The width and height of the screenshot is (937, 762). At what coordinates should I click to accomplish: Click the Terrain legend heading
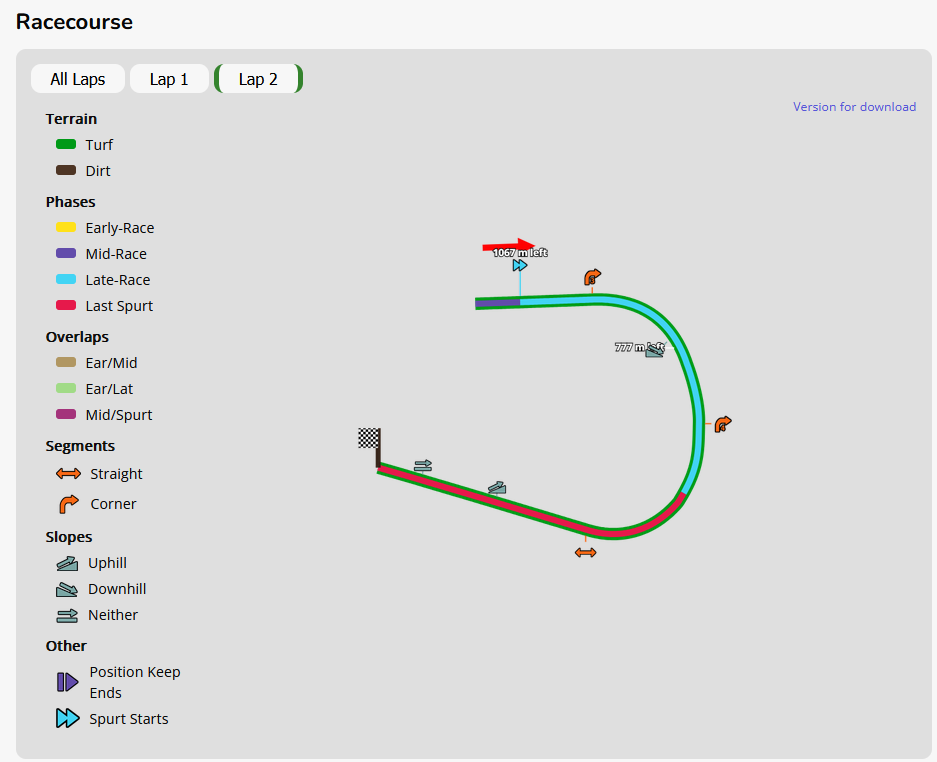[71, 119]
